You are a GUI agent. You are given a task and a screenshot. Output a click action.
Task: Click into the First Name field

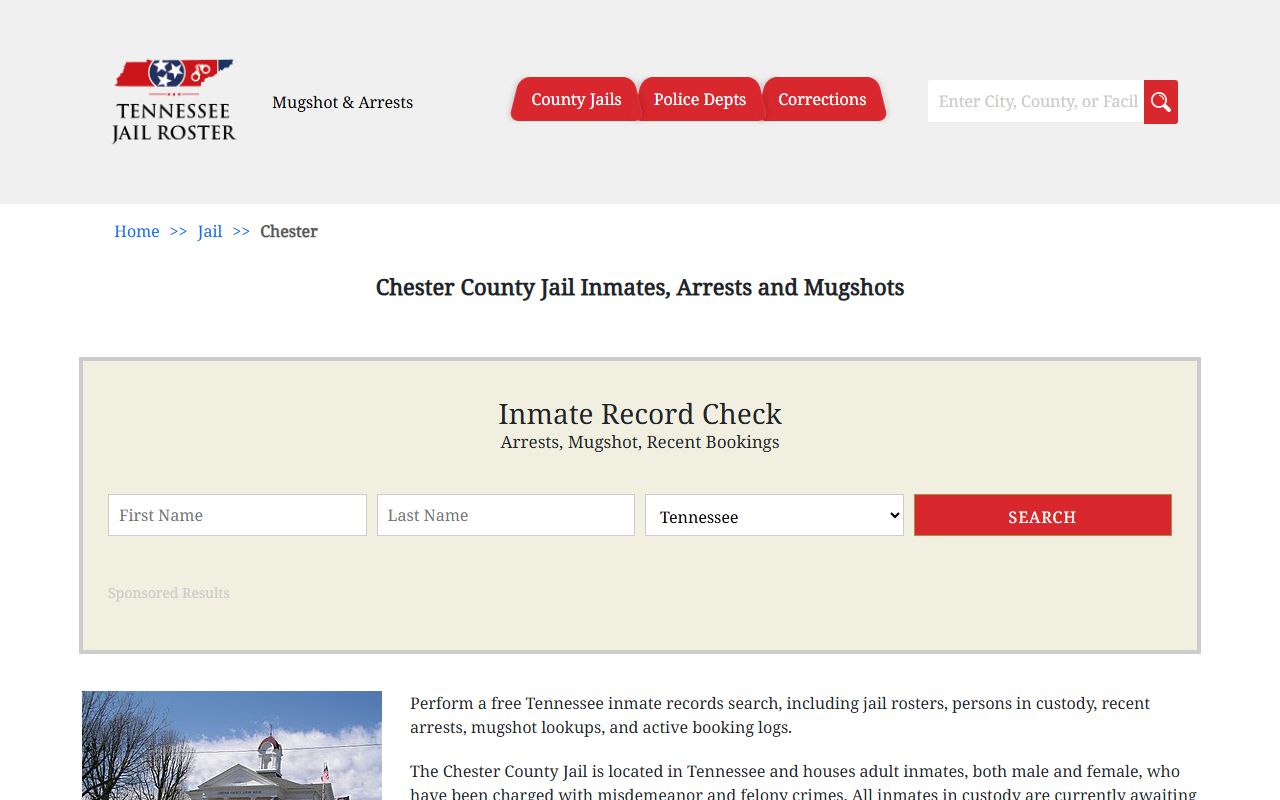(237, 515)
